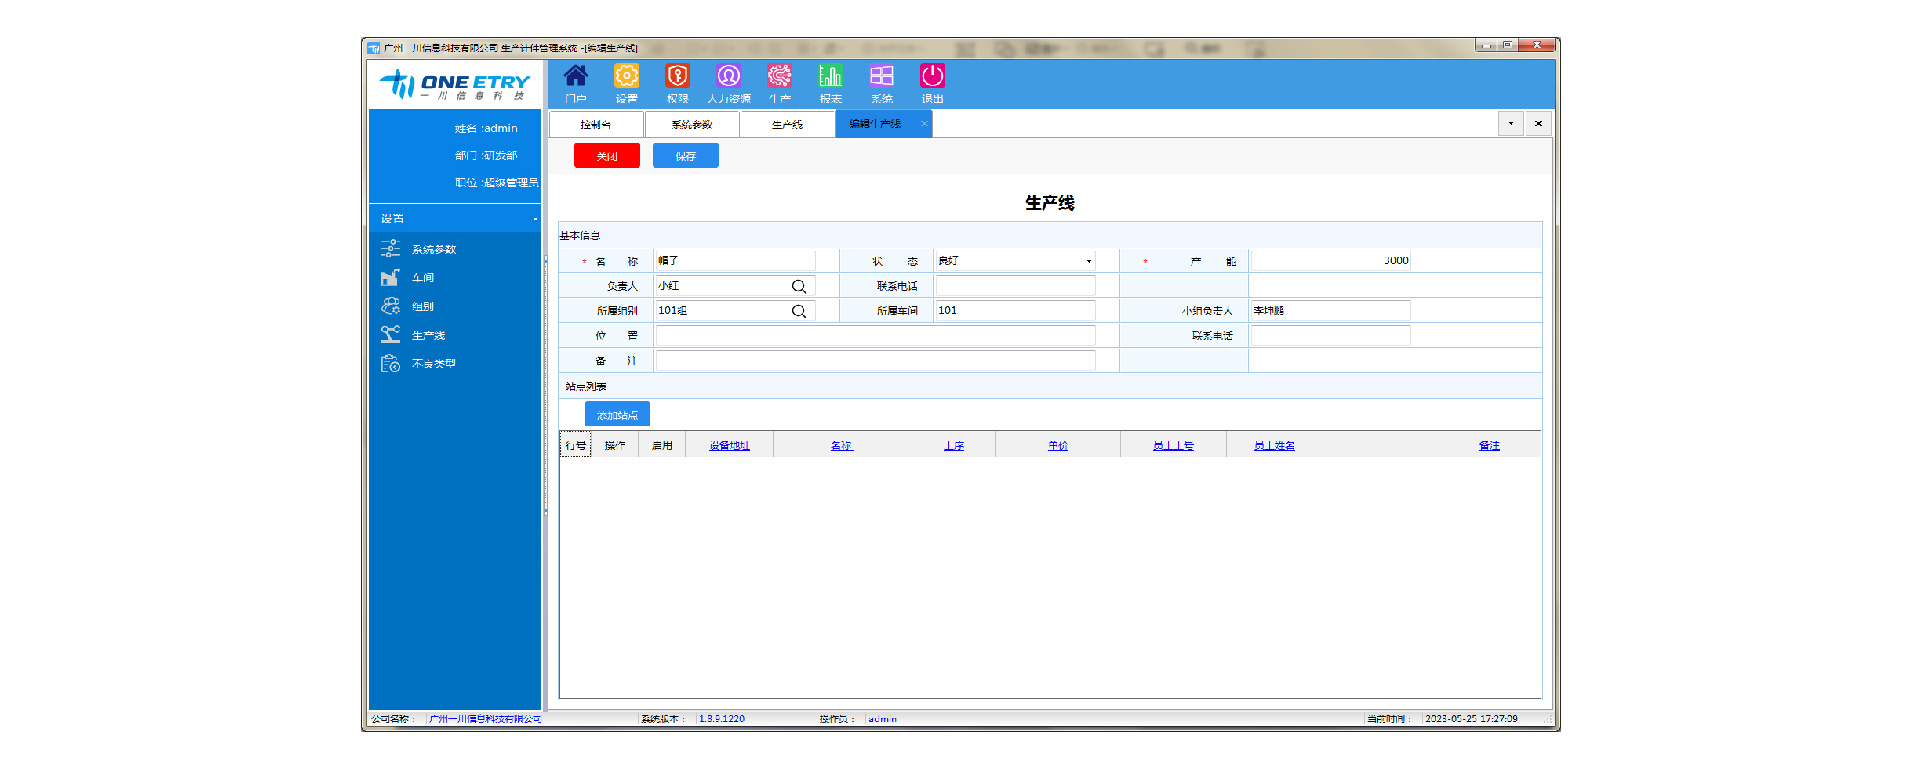The image size is (1922, 770).
Task: Open the 生产 production icon
Action: click(x=780, y=84)
